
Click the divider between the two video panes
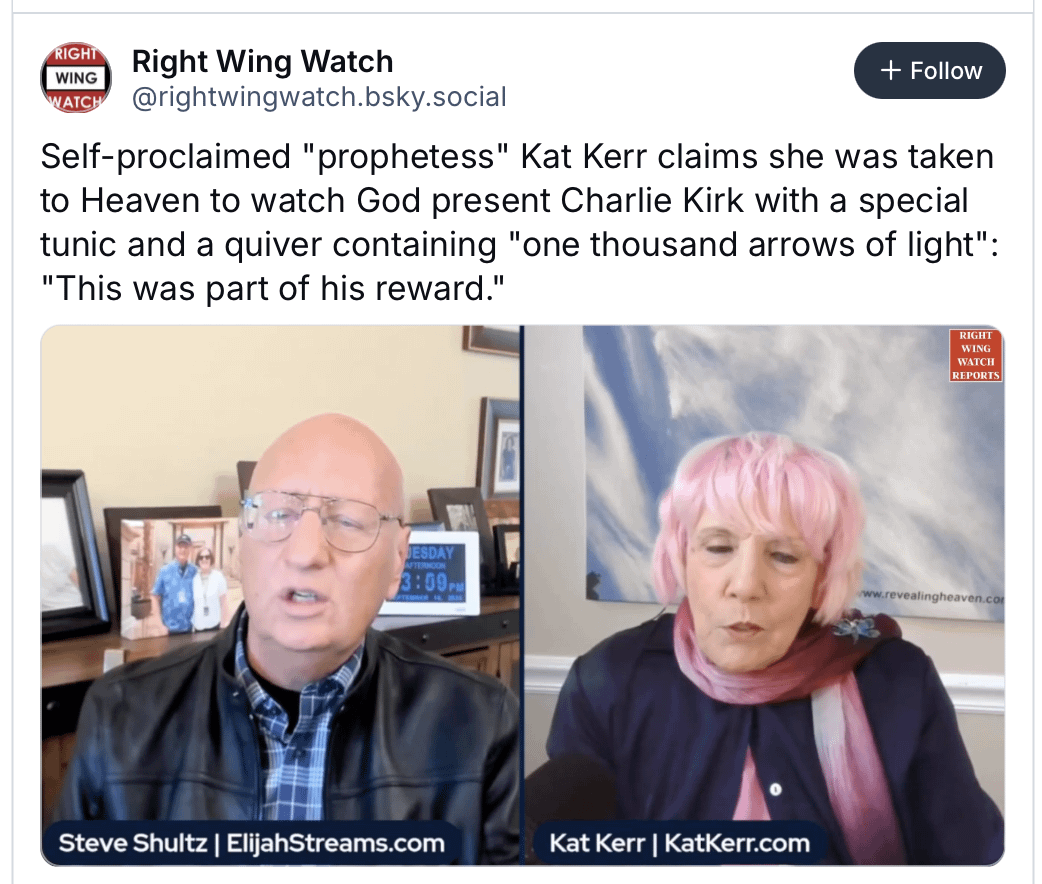point(522,595)
